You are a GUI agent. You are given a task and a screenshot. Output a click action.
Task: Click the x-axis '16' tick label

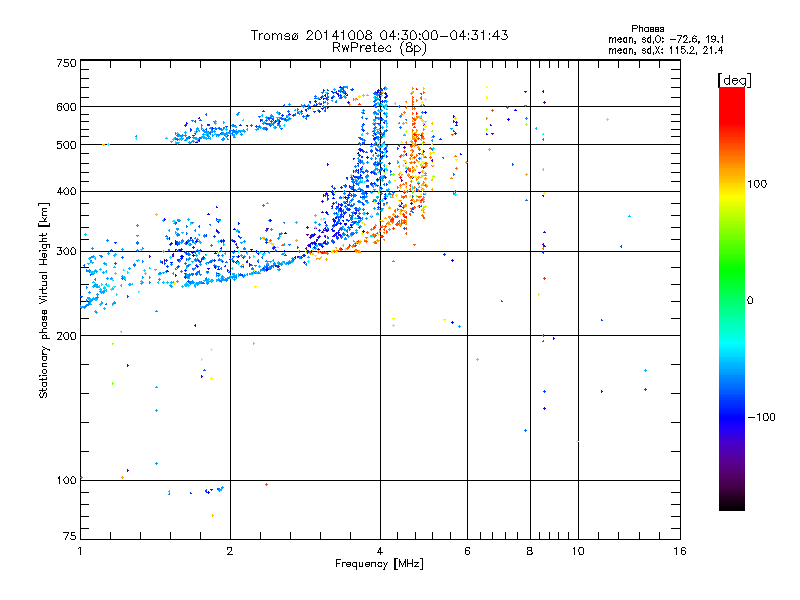tap(680, 551)
